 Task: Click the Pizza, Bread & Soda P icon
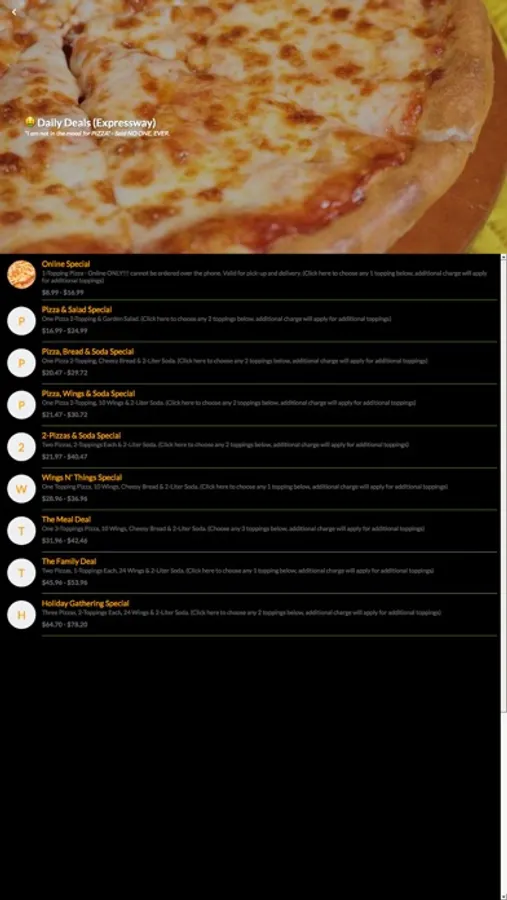tap(22, 363)
